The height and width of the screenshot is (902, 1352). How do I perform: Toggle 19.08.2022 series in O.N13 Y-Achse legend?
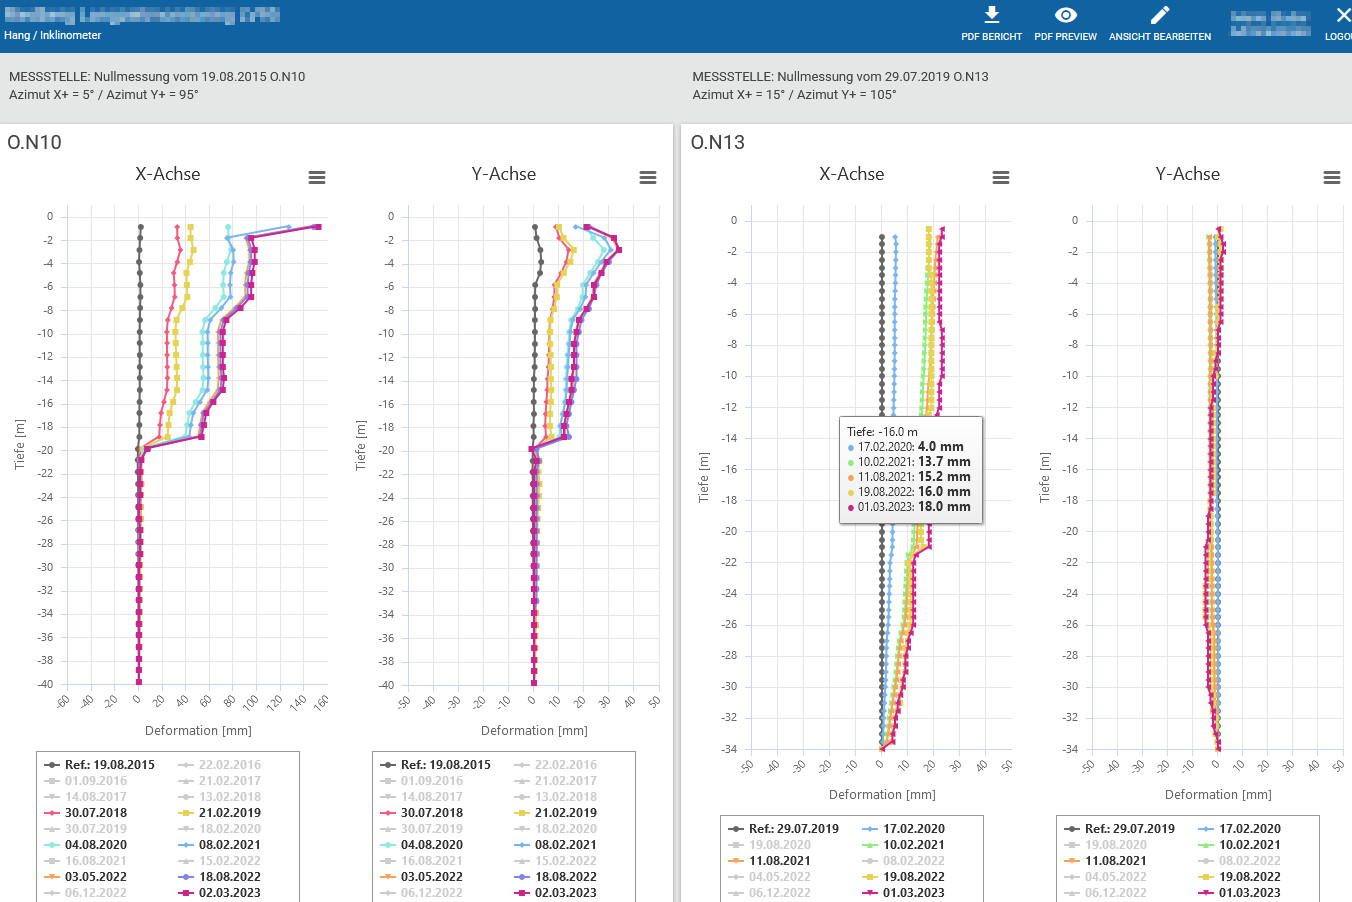pyautogui.click(x=1249, y=877)
